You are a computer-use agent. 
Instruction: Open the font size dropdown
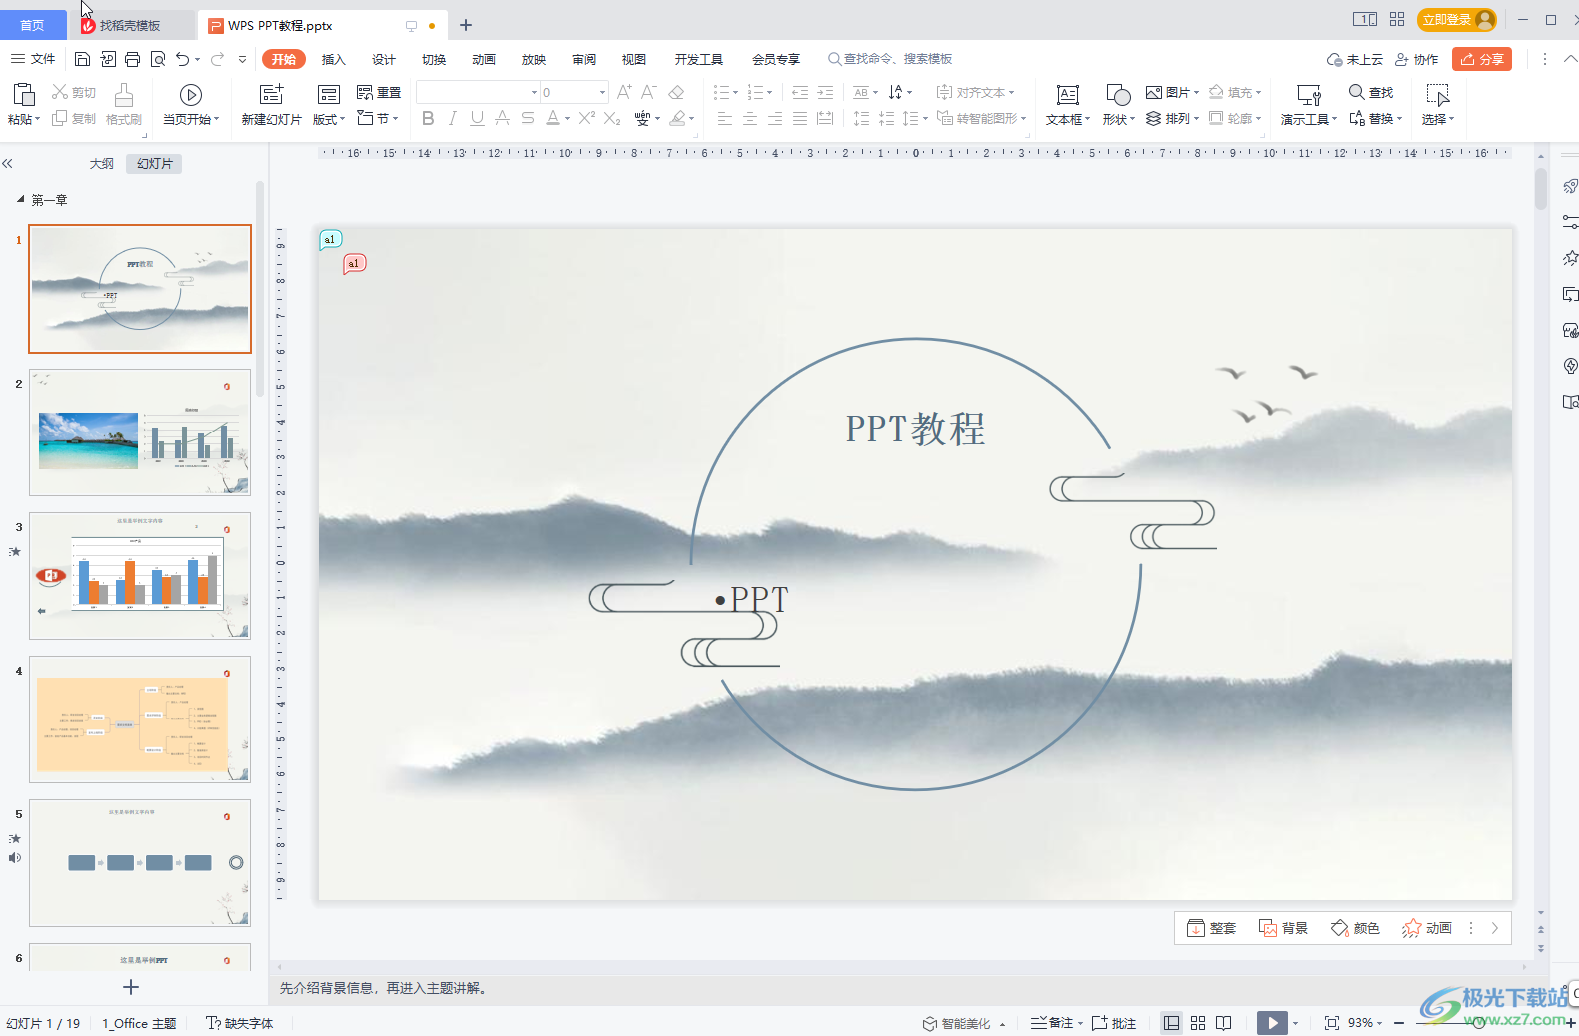602,92
